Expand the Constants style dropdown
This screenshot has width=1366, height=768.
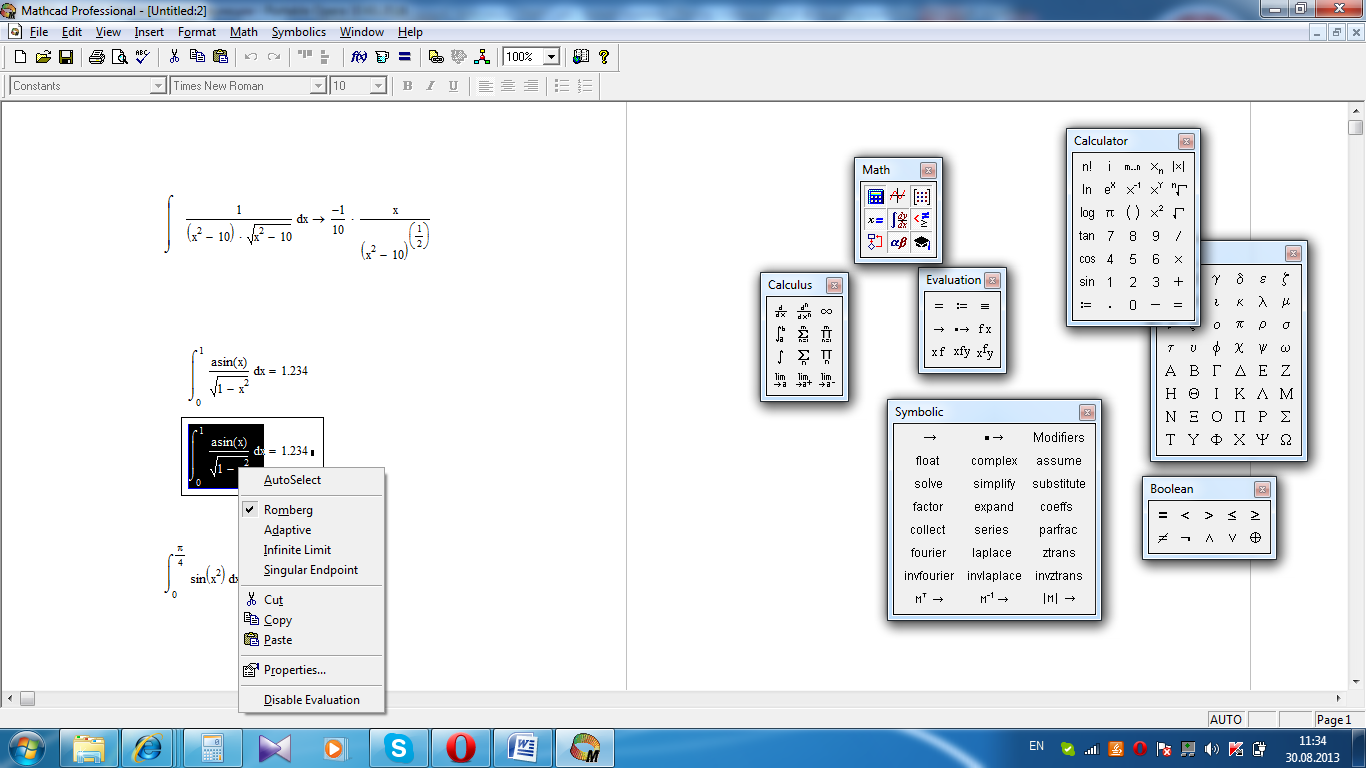point(157,86)
